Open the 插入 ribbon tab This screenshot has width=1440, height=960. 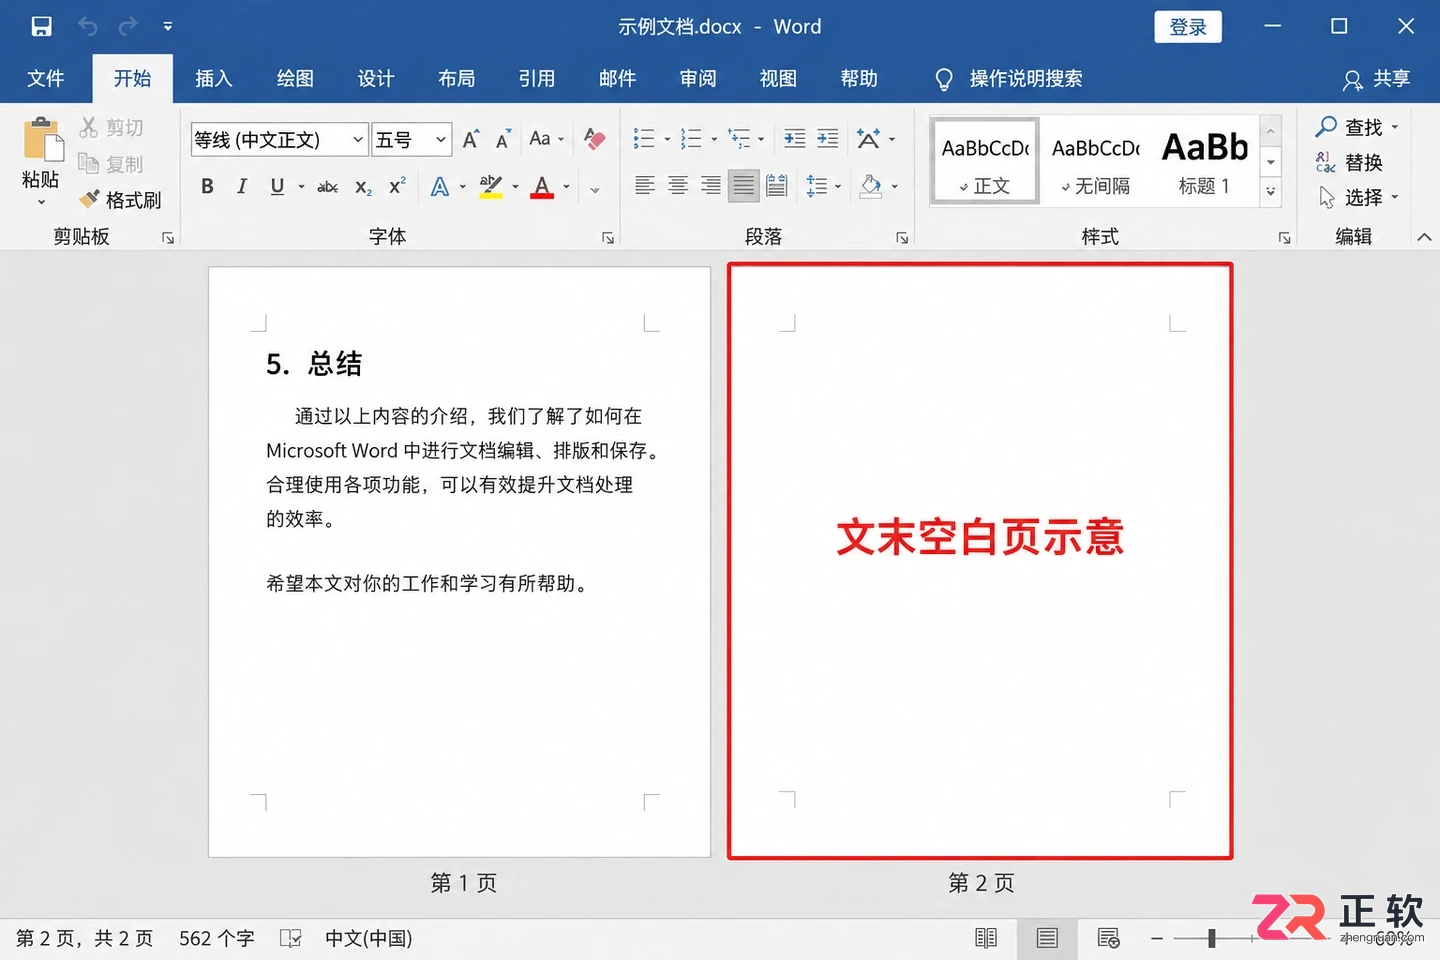(214, 78)
